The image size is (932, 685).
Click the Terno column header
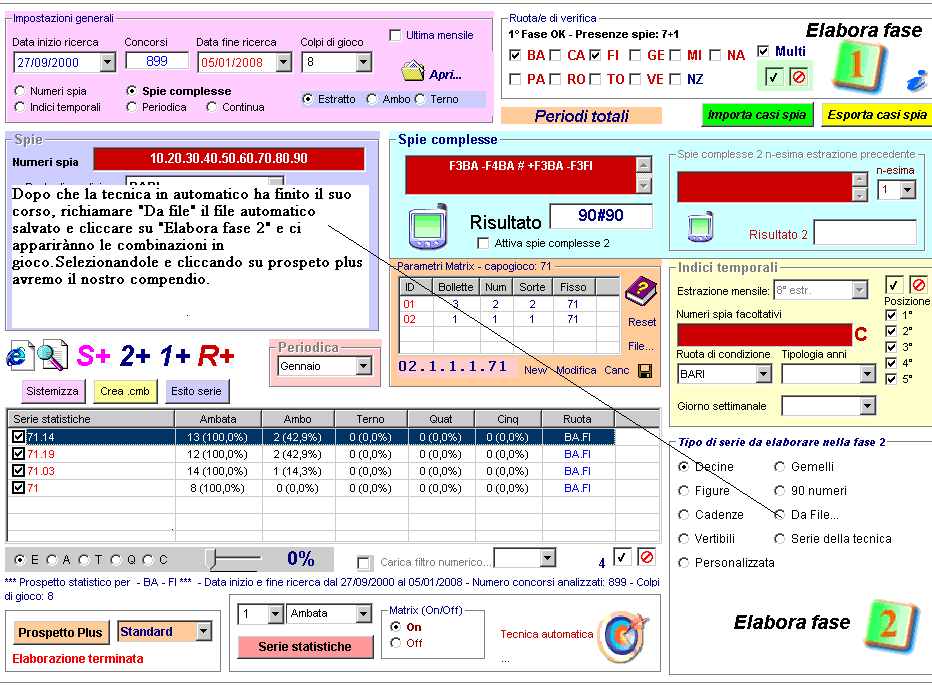click(370, 419)
